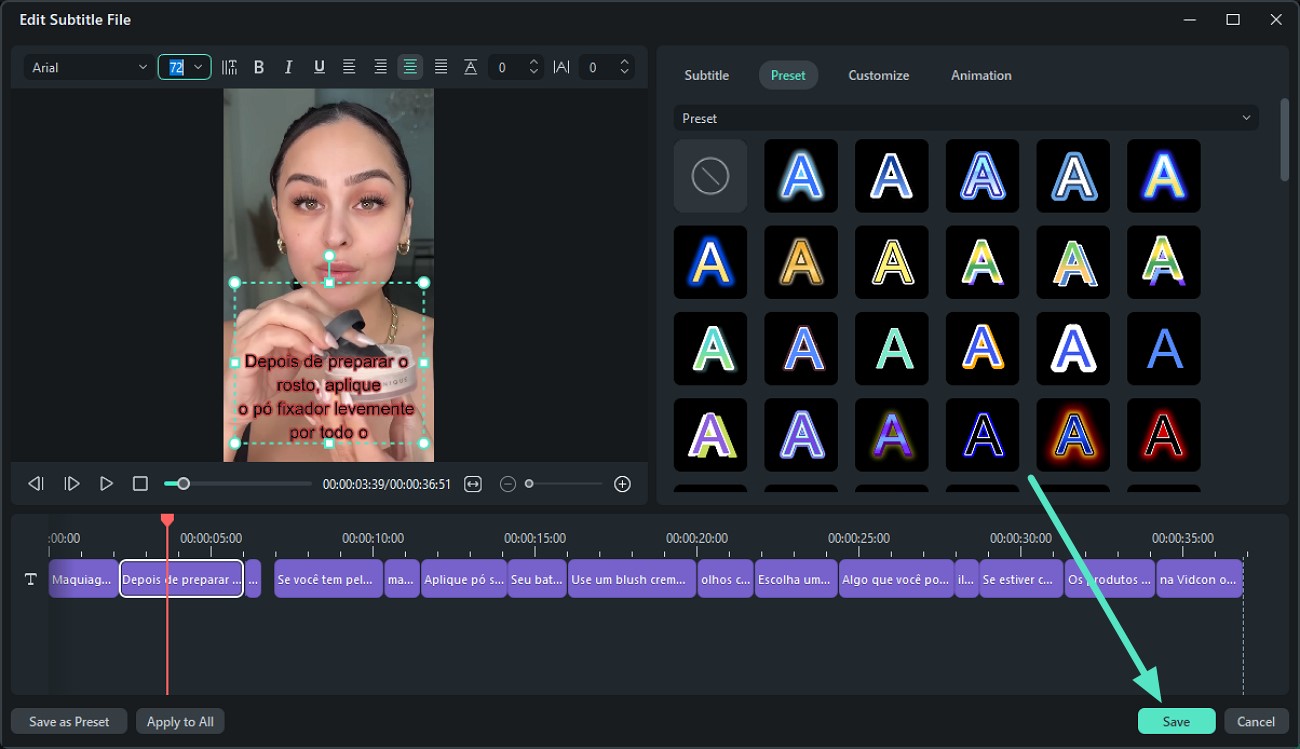This screenshot has width=1300, height=749.
Task: Toggle underline text formatting
Action: [319, 67]
